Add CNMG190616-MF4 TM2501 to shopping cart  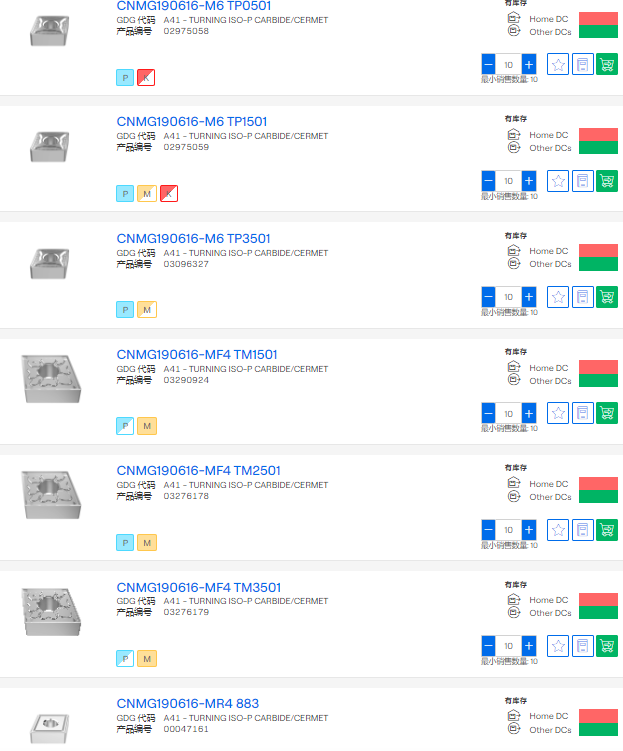tap(606, 530)
